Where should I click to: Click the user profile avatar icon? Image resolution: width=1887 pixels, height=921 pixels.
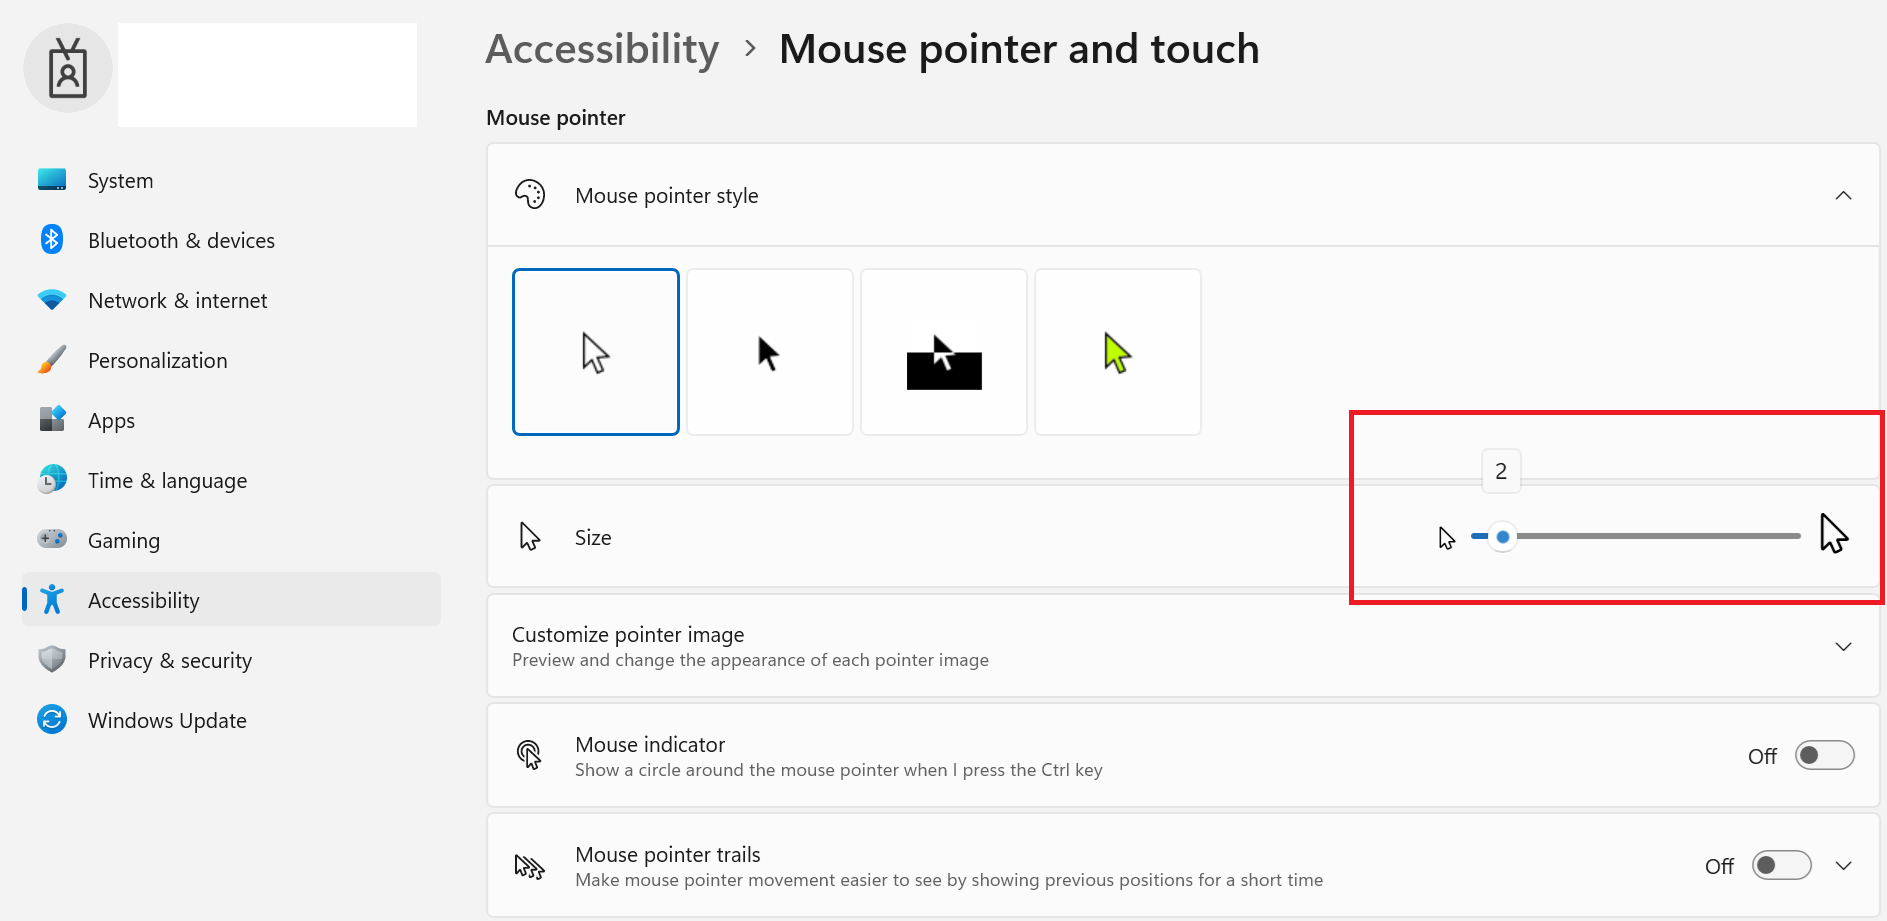68,68
